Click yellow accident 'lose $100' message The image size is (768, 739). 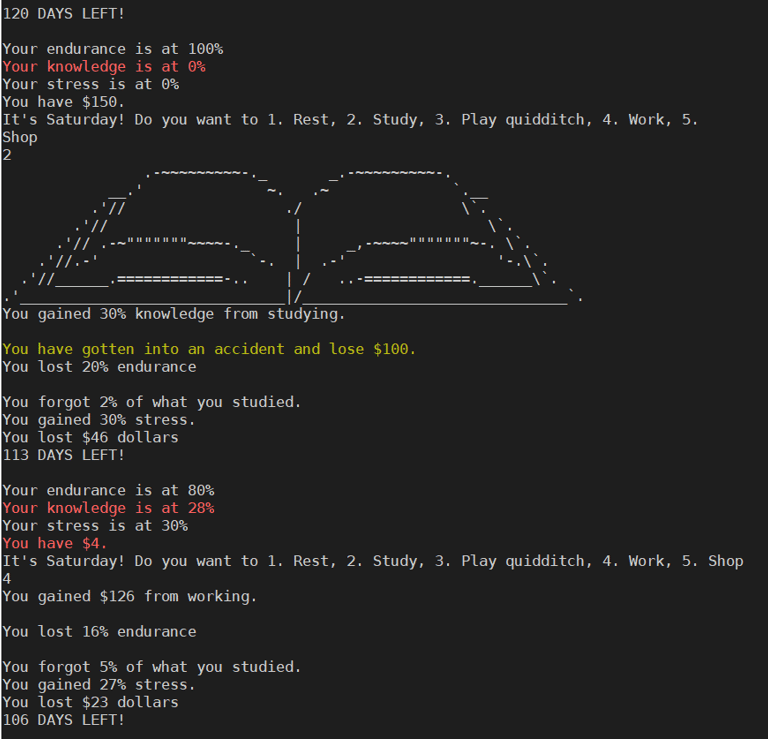click(x=209, y=349)
